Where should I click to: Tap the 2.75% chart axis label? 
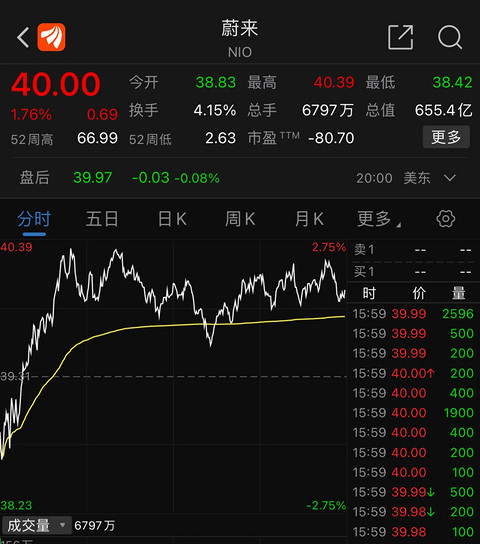[328, 247]
